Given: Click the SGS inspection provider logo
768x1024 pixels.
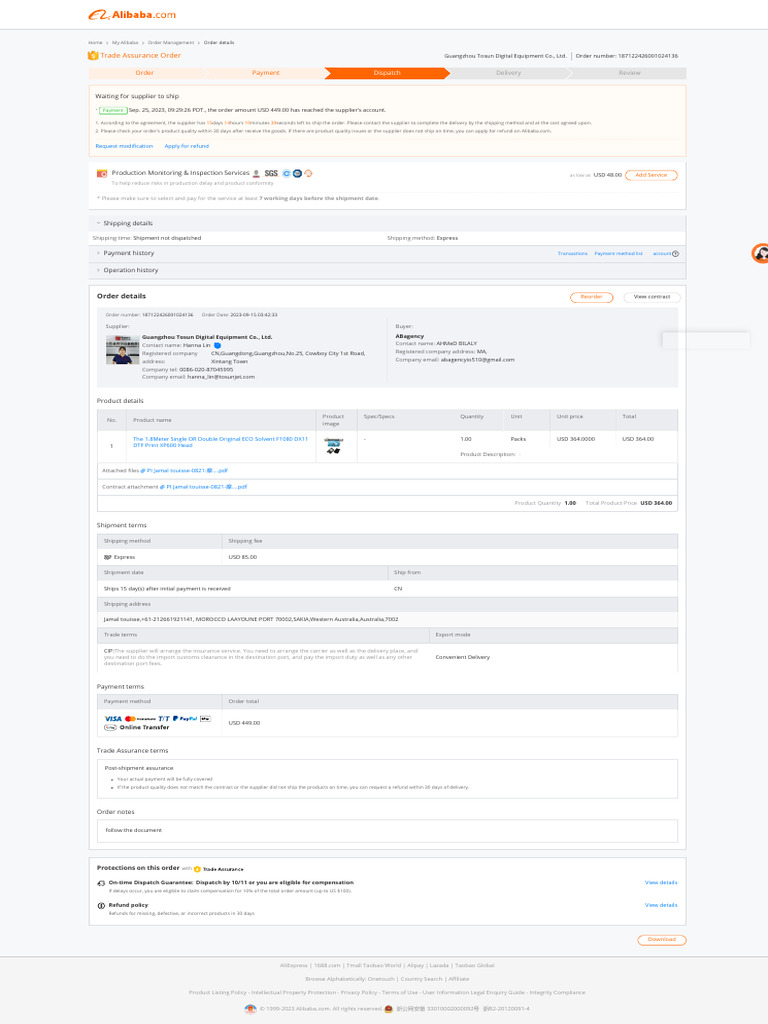Looking at the screenshot, I should pos(271,173).
